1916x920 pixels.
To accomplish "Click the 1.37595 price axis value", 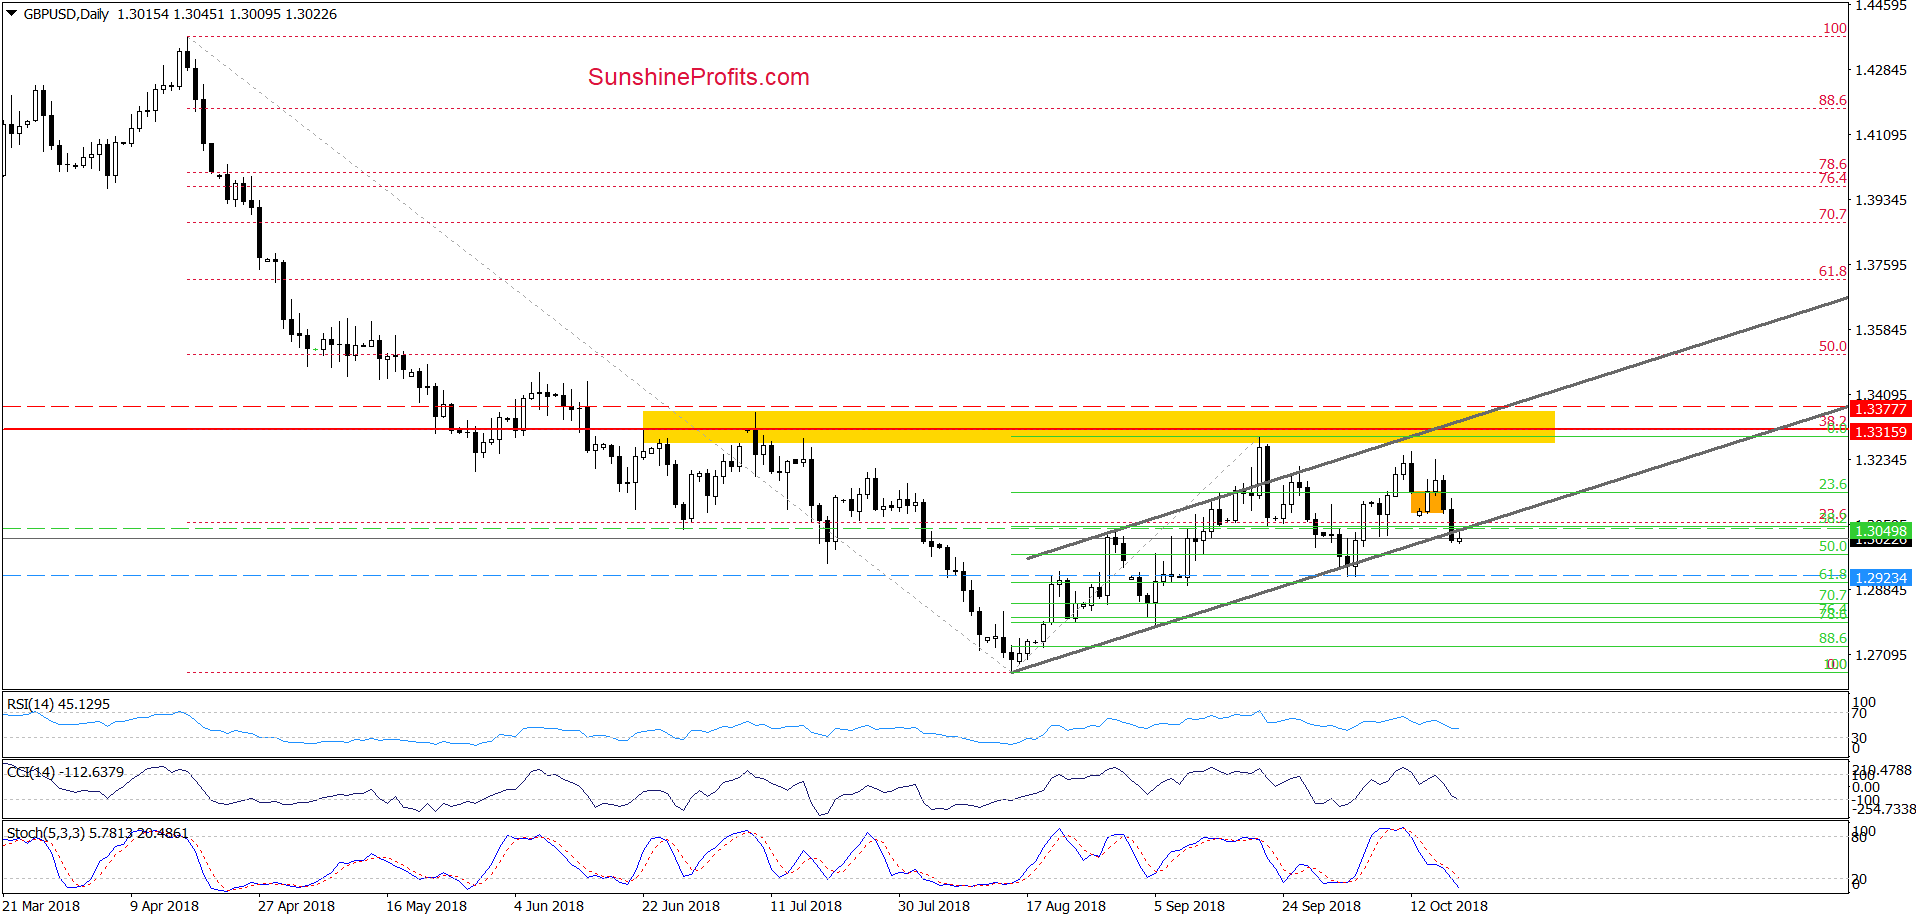I will click(x=1881, y=265).
